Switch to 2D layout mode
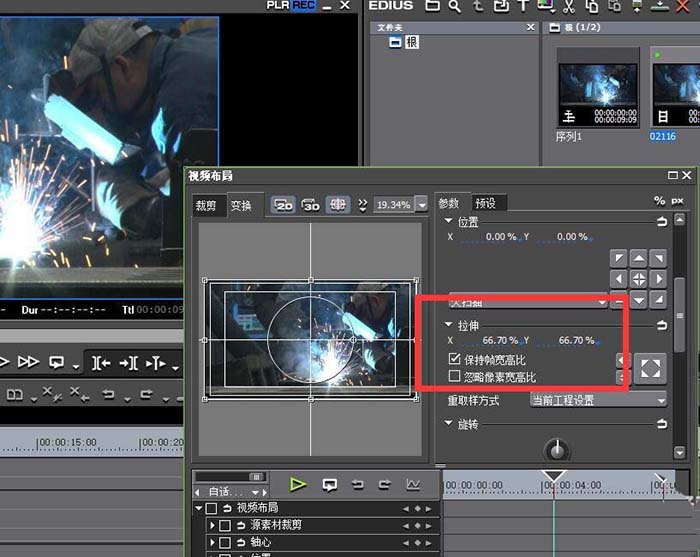Viewport: 700px width, 557px height. pos(283,204)
